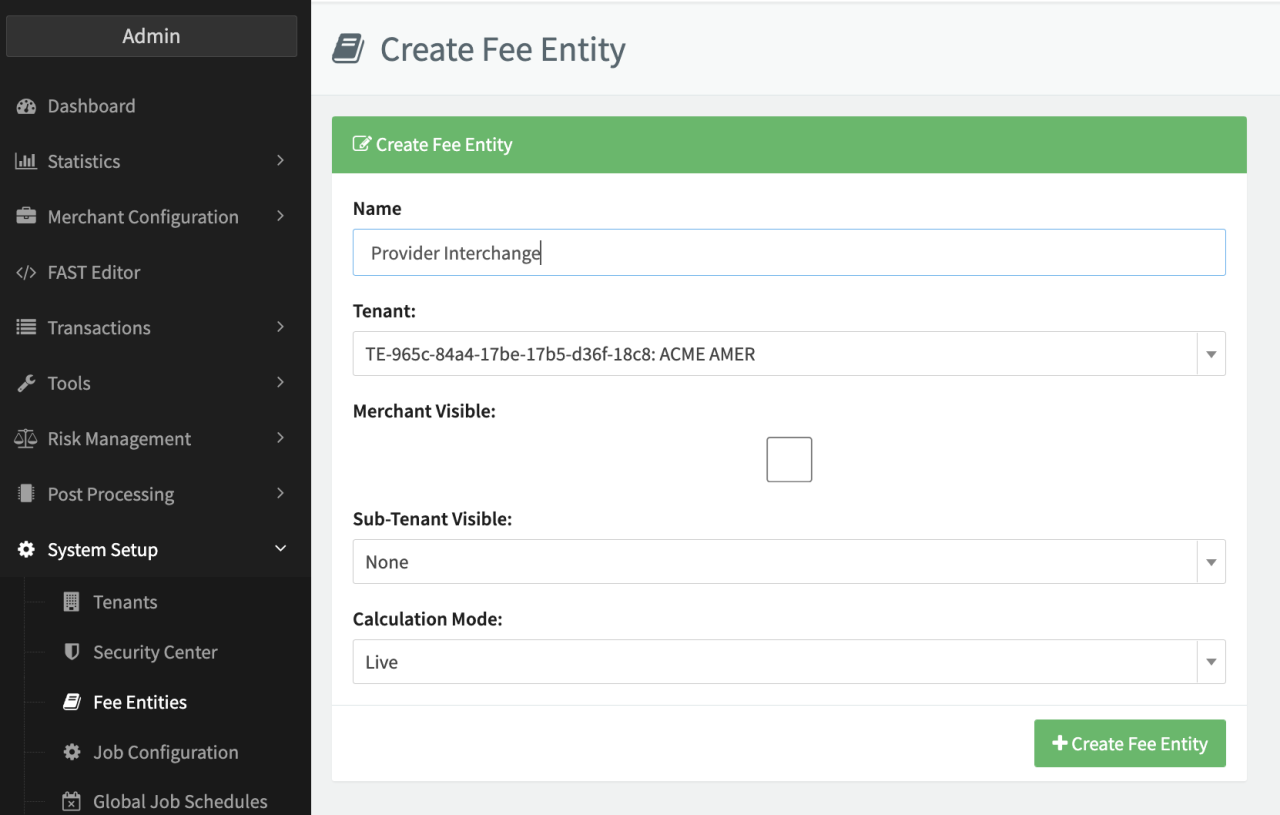Click the Risk Management scales icon
The height and width of the screenshot is (815, 1280).
[26, 439]
